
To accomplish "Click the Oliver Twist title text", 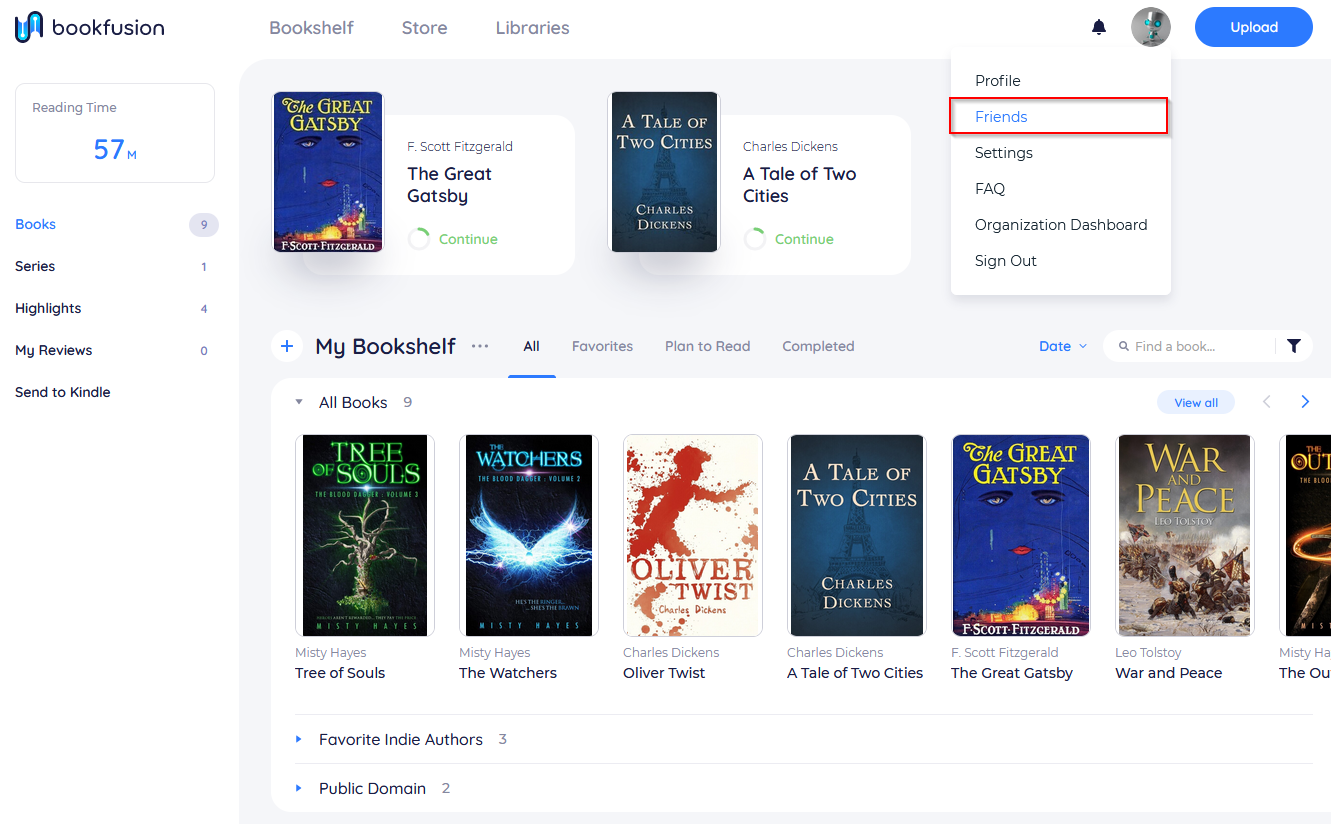I will [664, 673].
